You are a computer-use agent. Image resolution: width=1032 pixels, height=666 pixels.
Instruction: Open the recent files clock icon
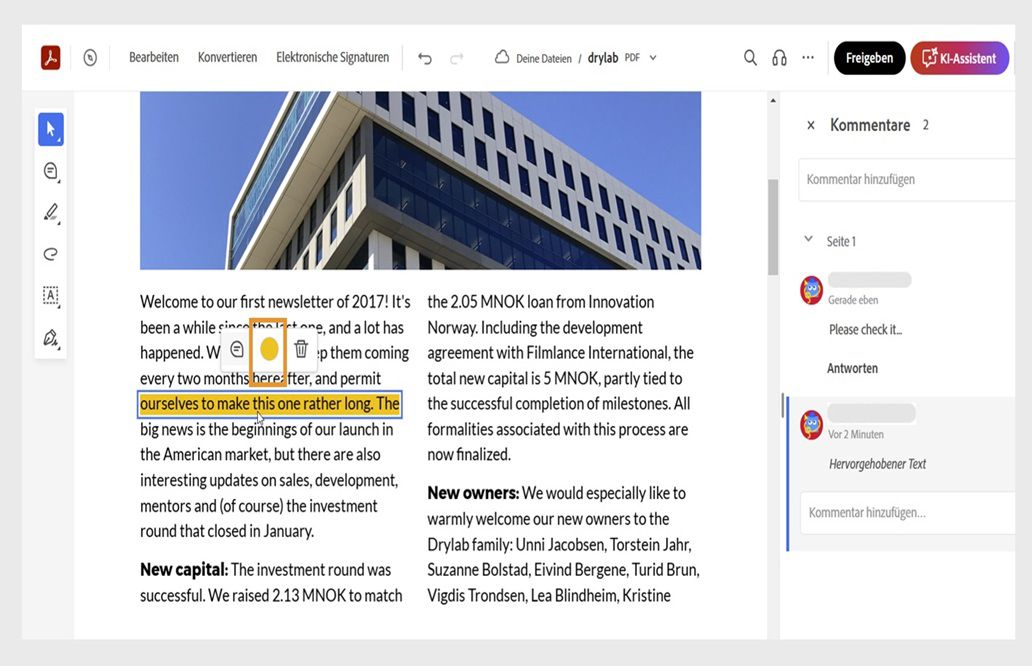point(90,58)
